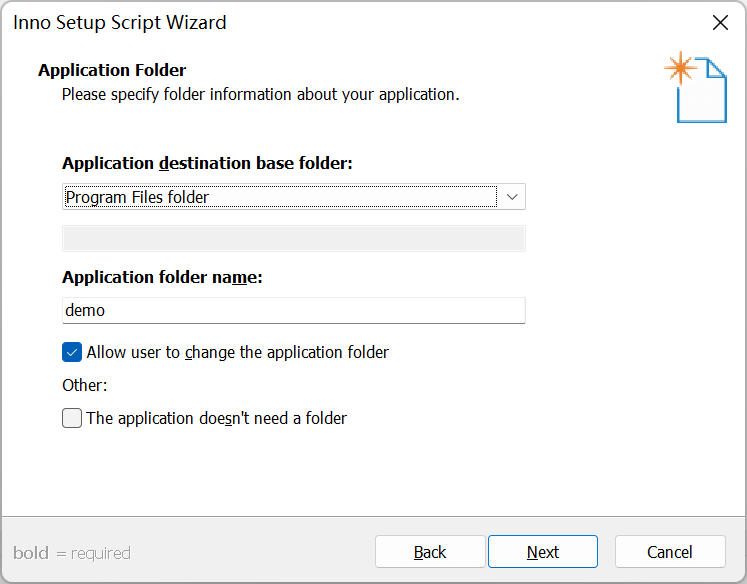Expand the destination base folder dropdown arrow
This screenshot has width=747, height=584.
tap(512, 197)
